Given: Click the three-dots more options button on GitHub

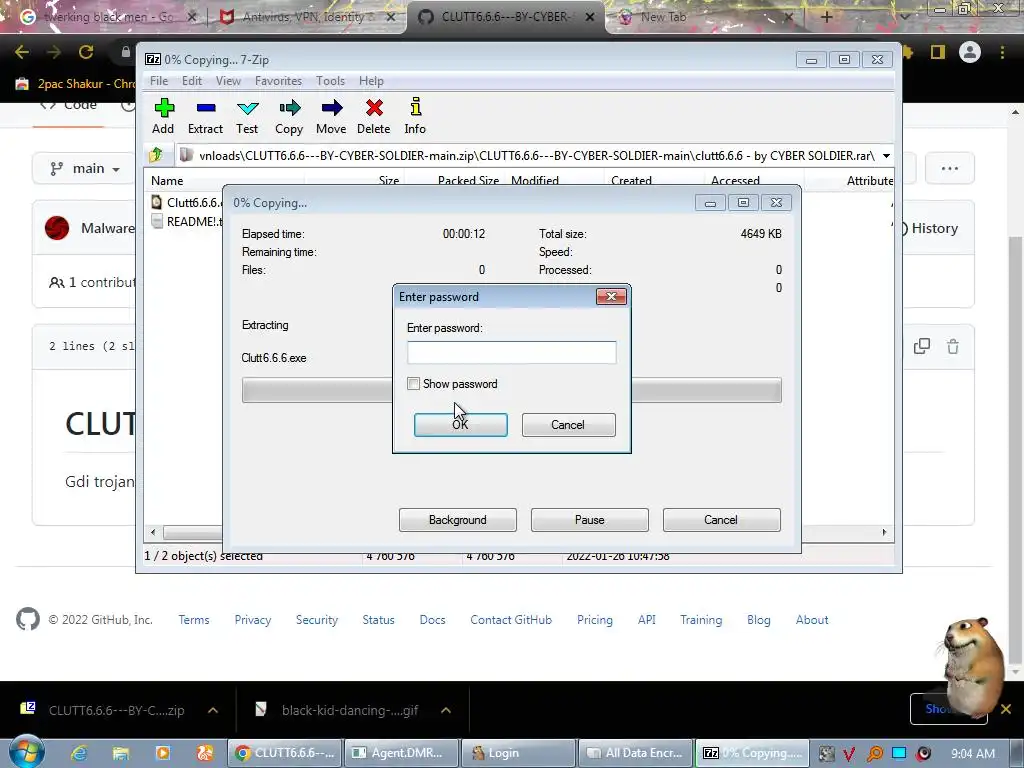Looking at the screenshot, I should [x=950, y=168].
